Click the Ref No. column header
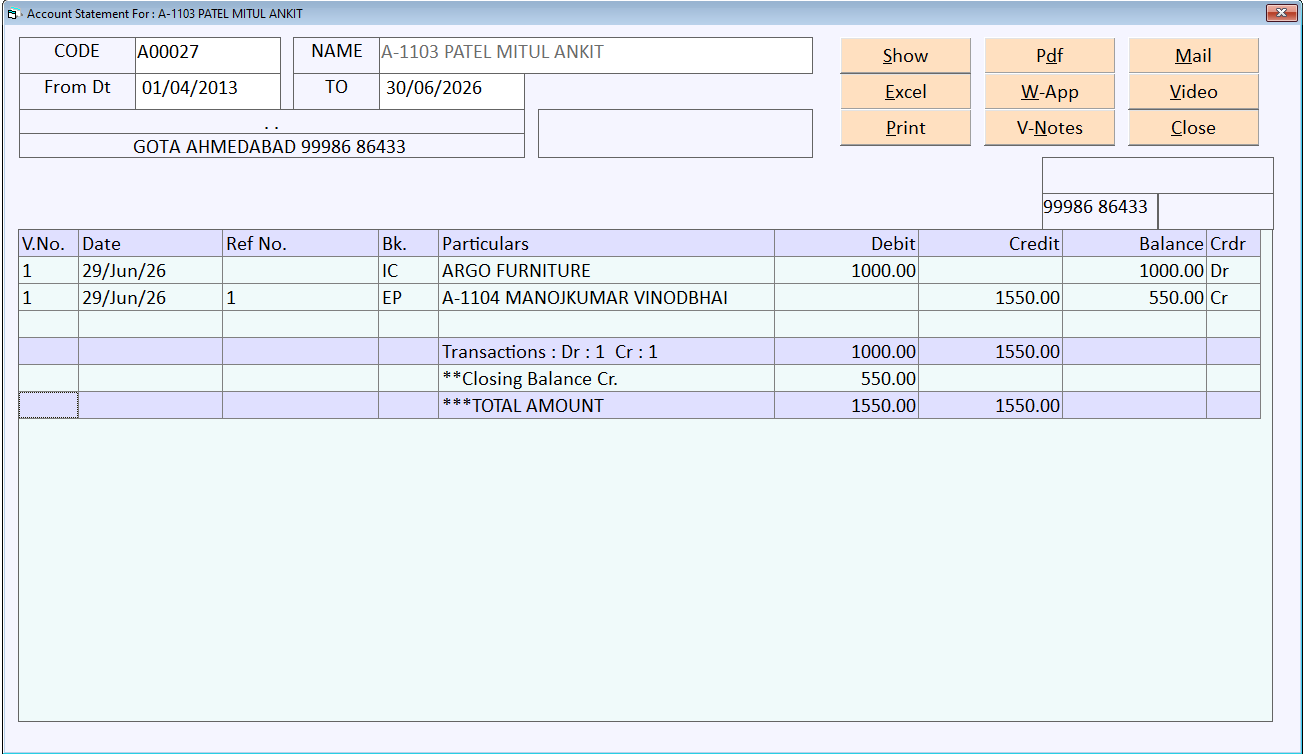 click(300, 244)
